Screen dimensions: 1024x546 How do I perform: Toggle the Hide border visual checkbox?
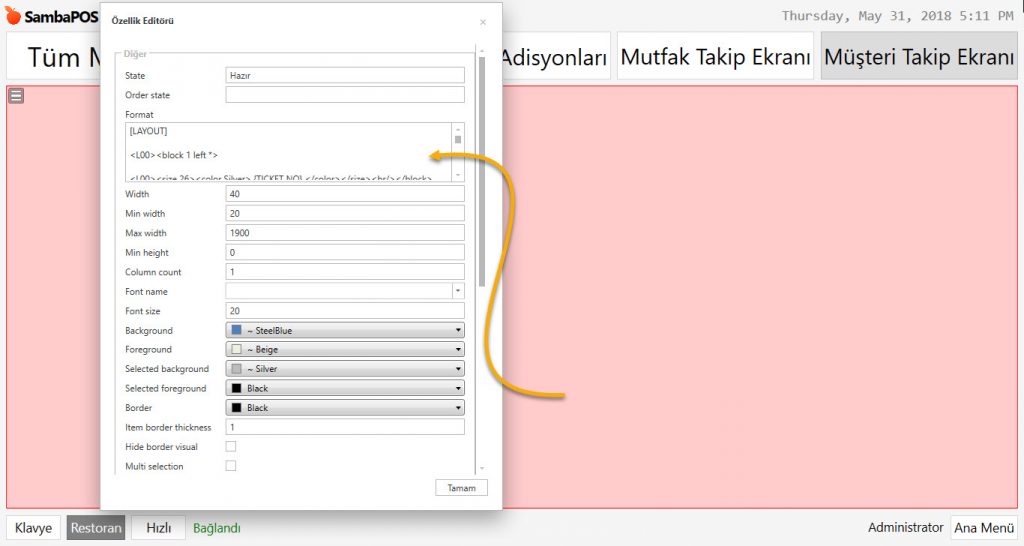click(x=231, y=447)
